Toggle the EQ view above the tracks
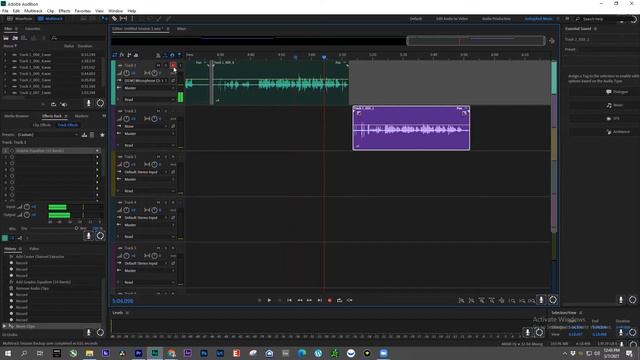 coord(136,55)
